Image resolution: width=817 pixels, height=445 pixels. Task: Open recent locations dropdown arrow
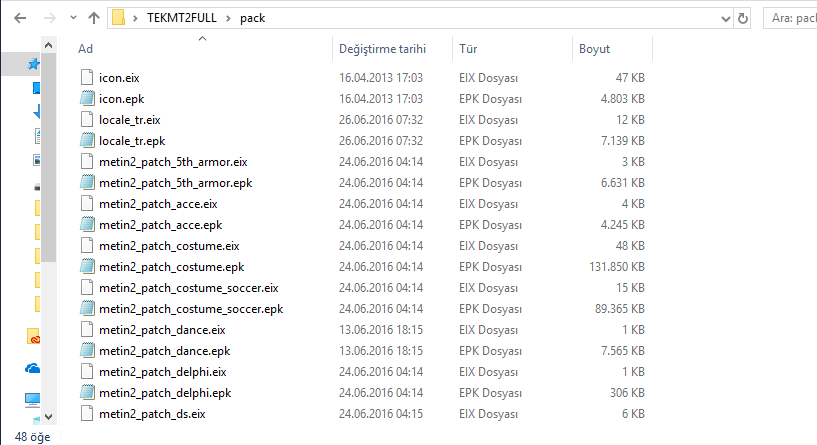point(73,18)
